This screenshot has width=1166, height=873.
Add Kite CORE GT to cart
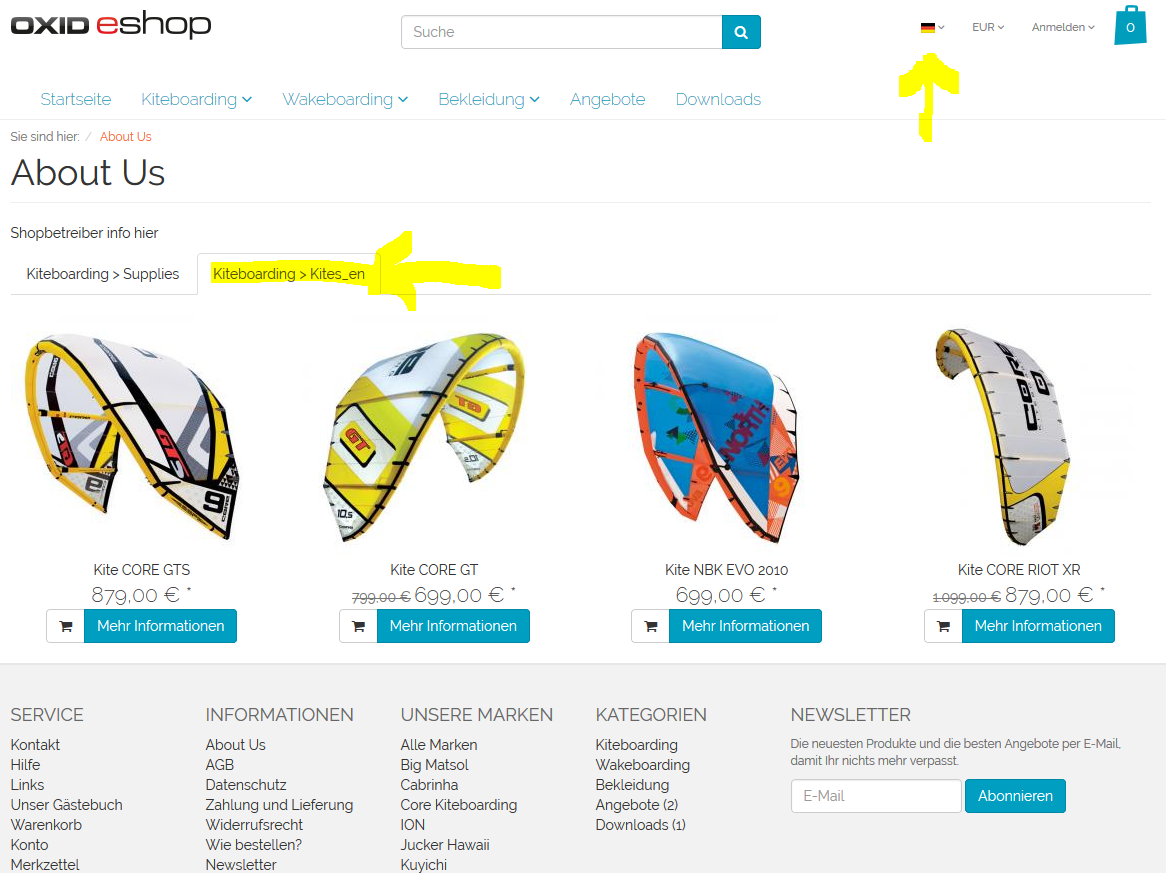coord(358,626)
